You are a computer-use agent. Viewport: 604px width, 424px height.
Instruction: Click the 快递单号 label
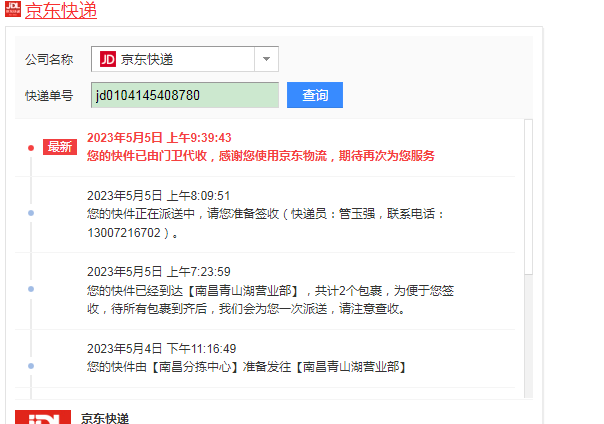tap(49, 96)
